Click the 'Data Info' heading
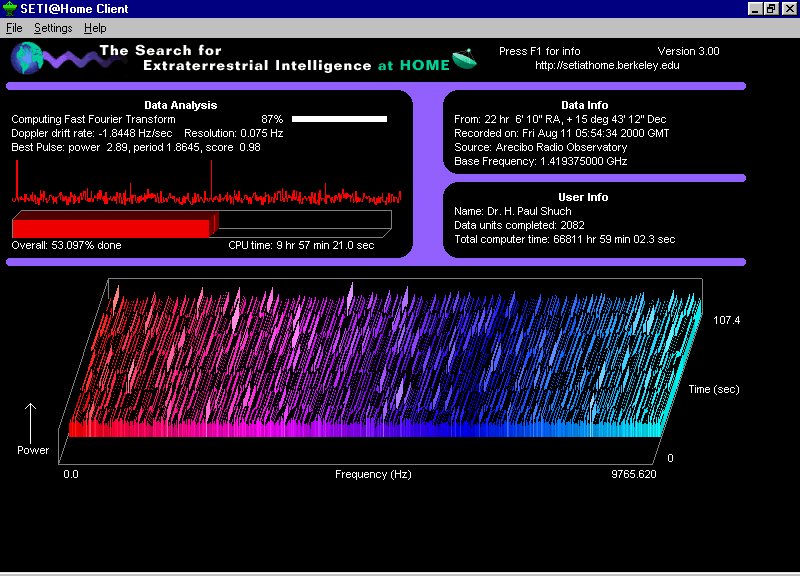 [585, 105]
